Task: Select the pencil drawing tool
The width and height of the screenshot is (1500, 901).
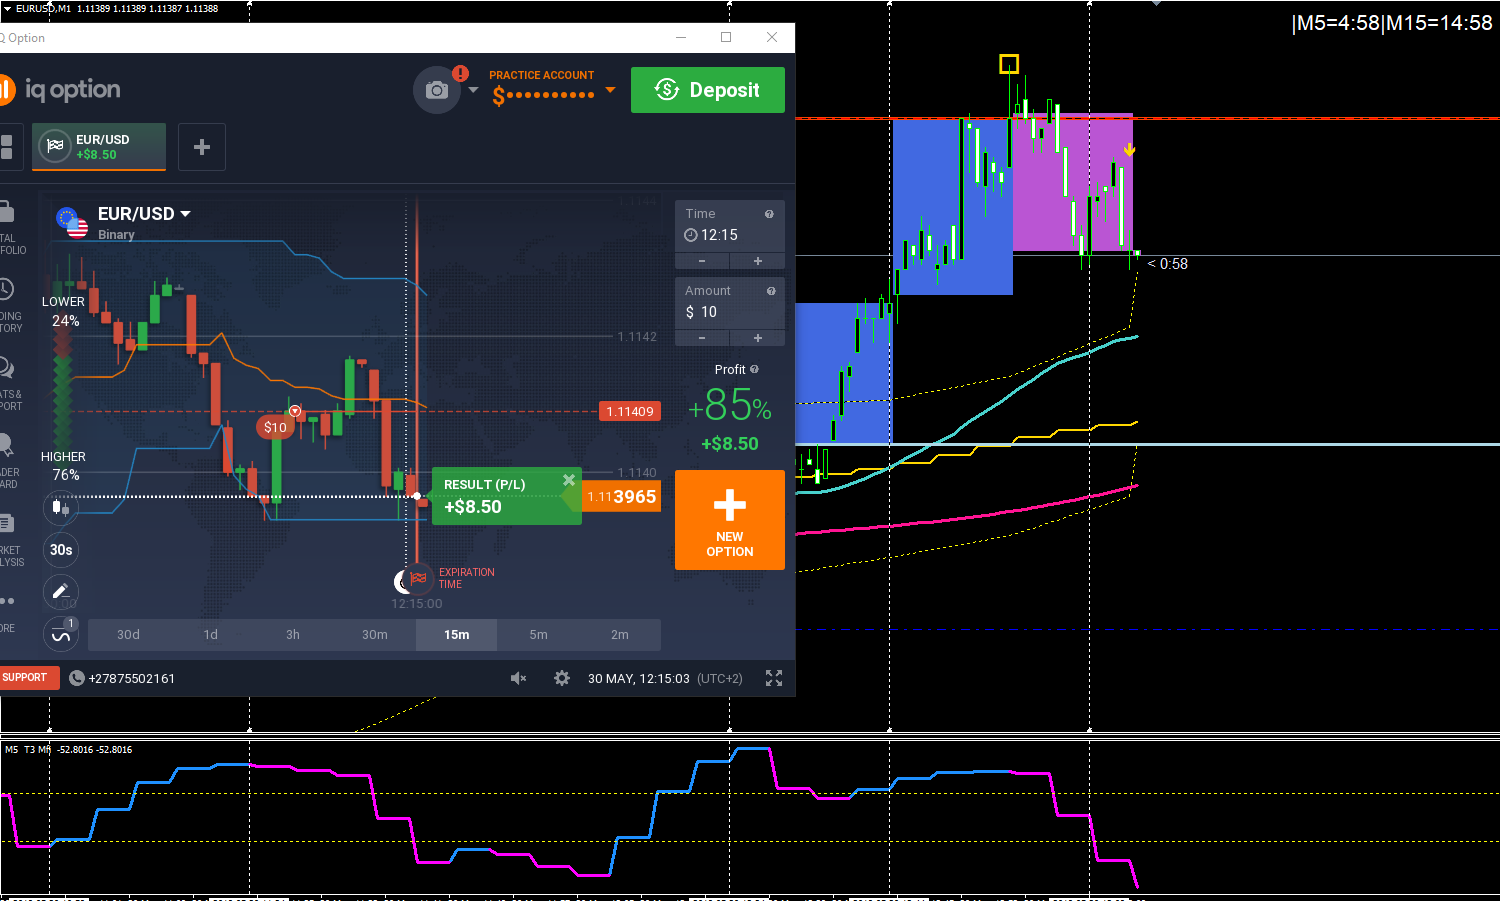Action: 61,591
